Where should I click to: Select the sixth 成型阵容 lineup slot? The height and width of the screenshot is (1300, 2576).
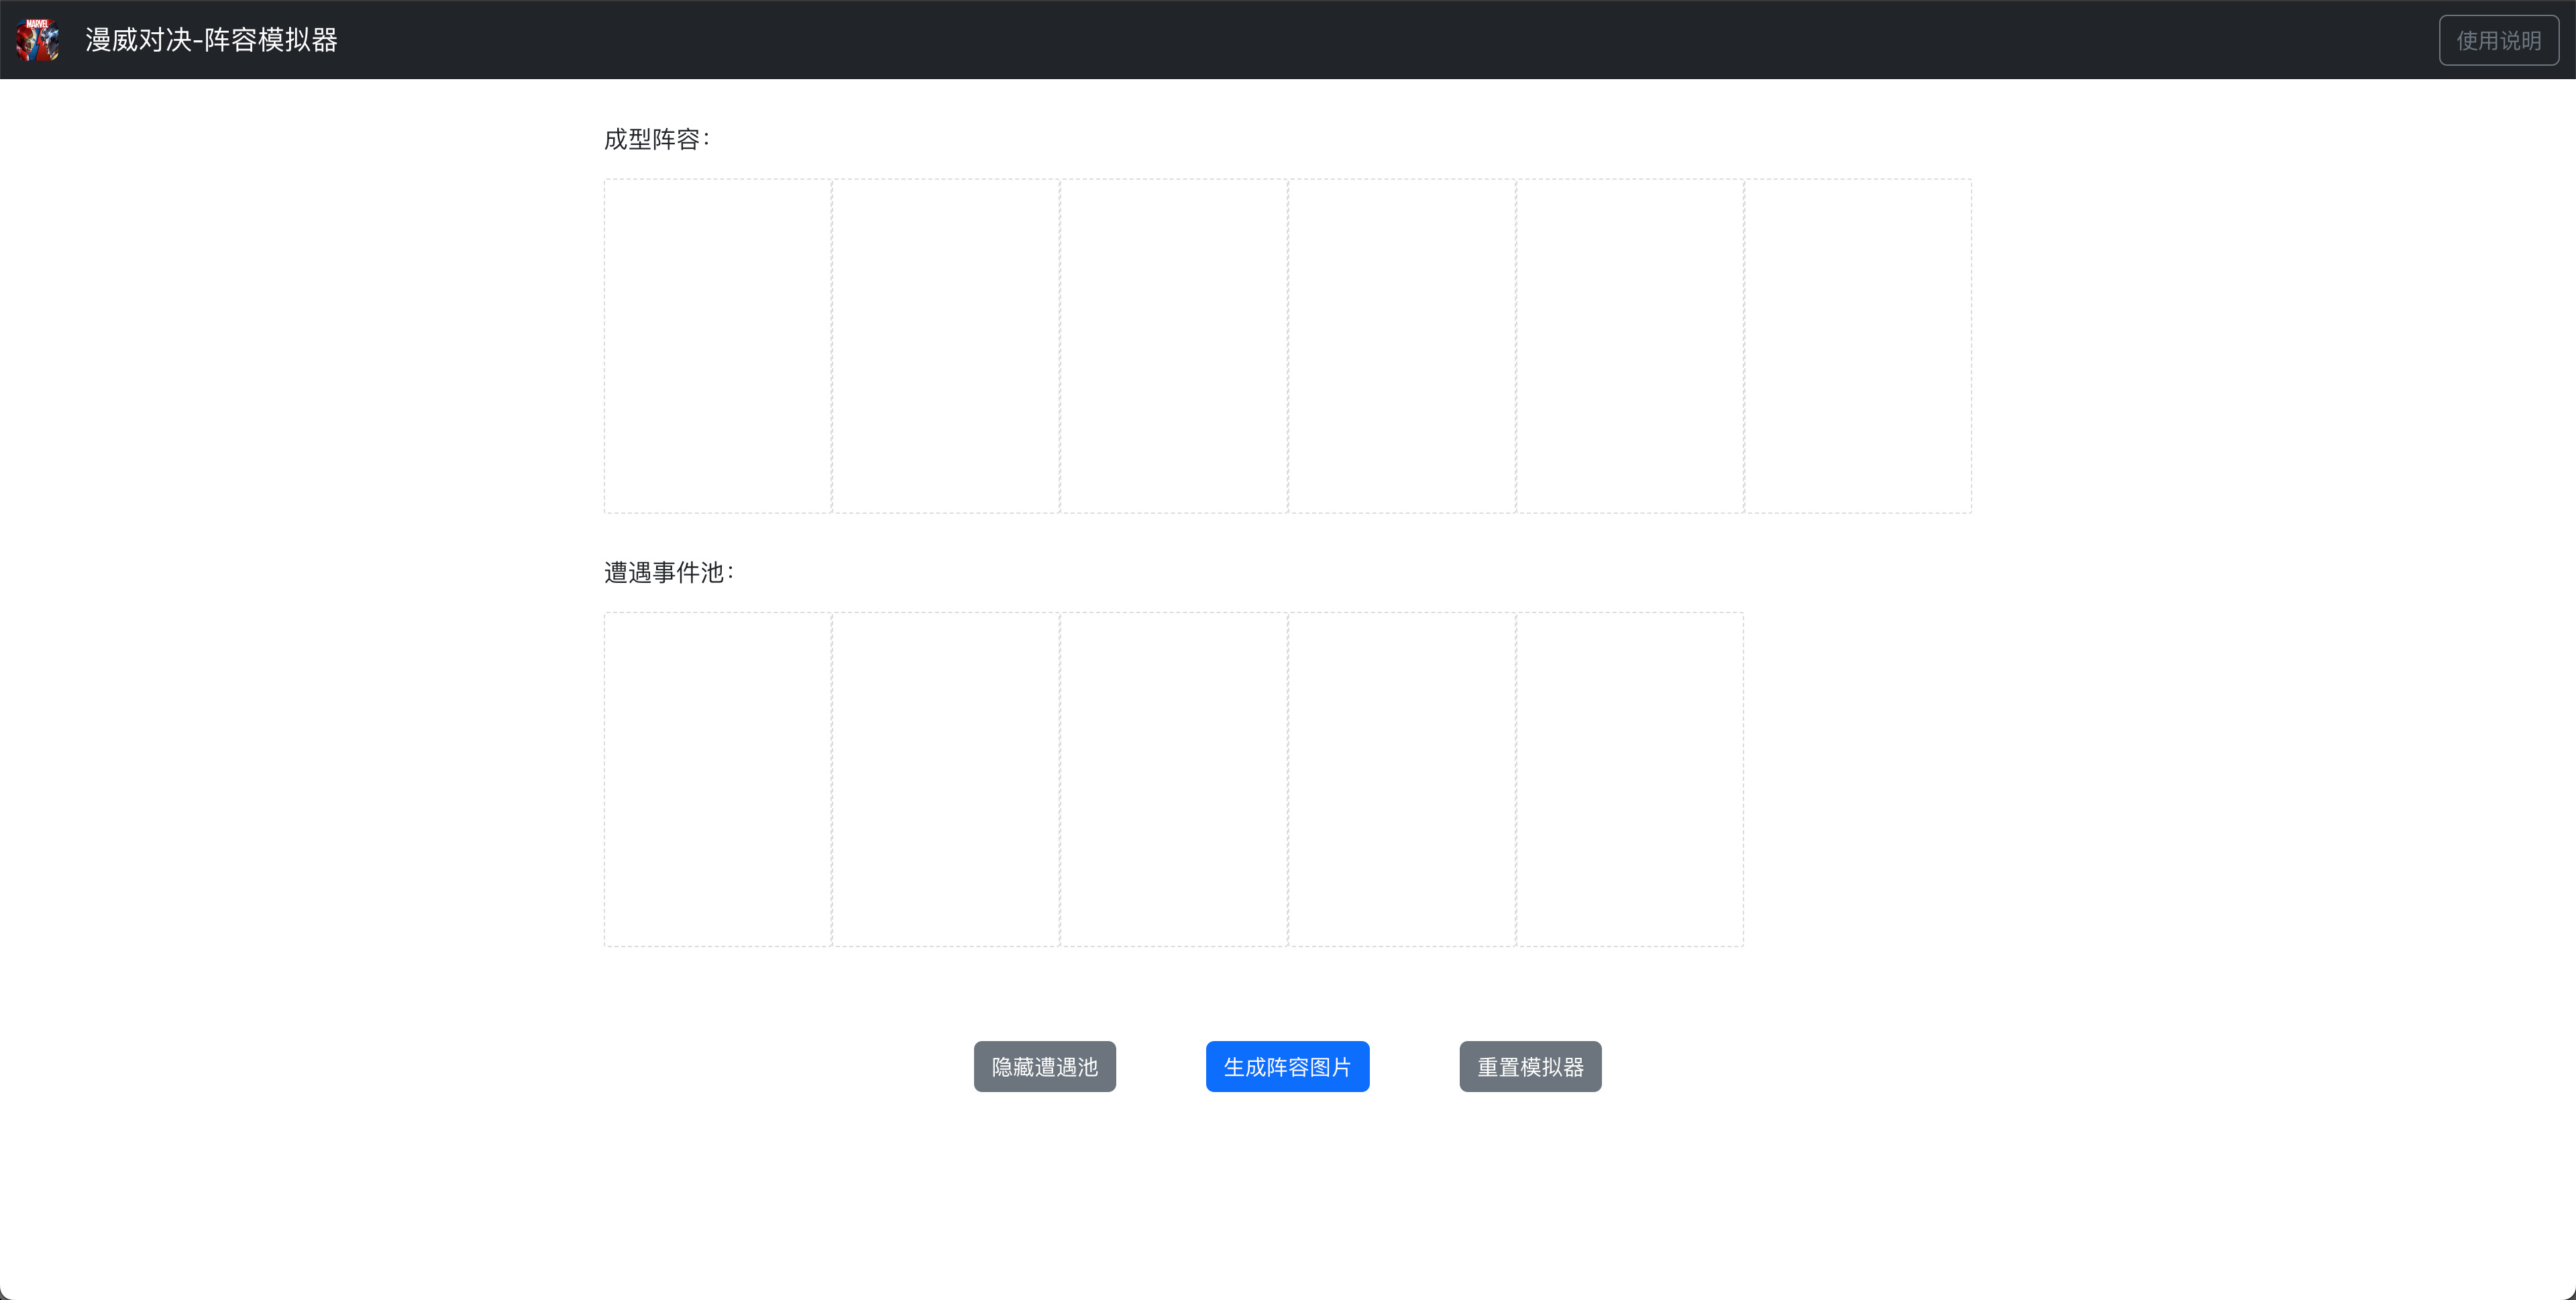point(1857,346)
